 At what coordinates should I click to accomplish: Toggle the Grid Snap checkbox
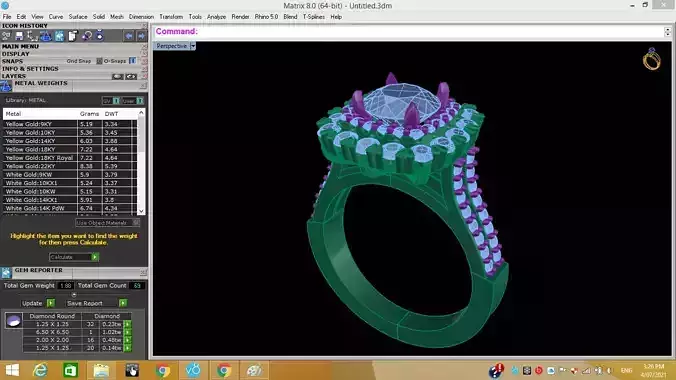pyautogui.click(x=99, y=61)
